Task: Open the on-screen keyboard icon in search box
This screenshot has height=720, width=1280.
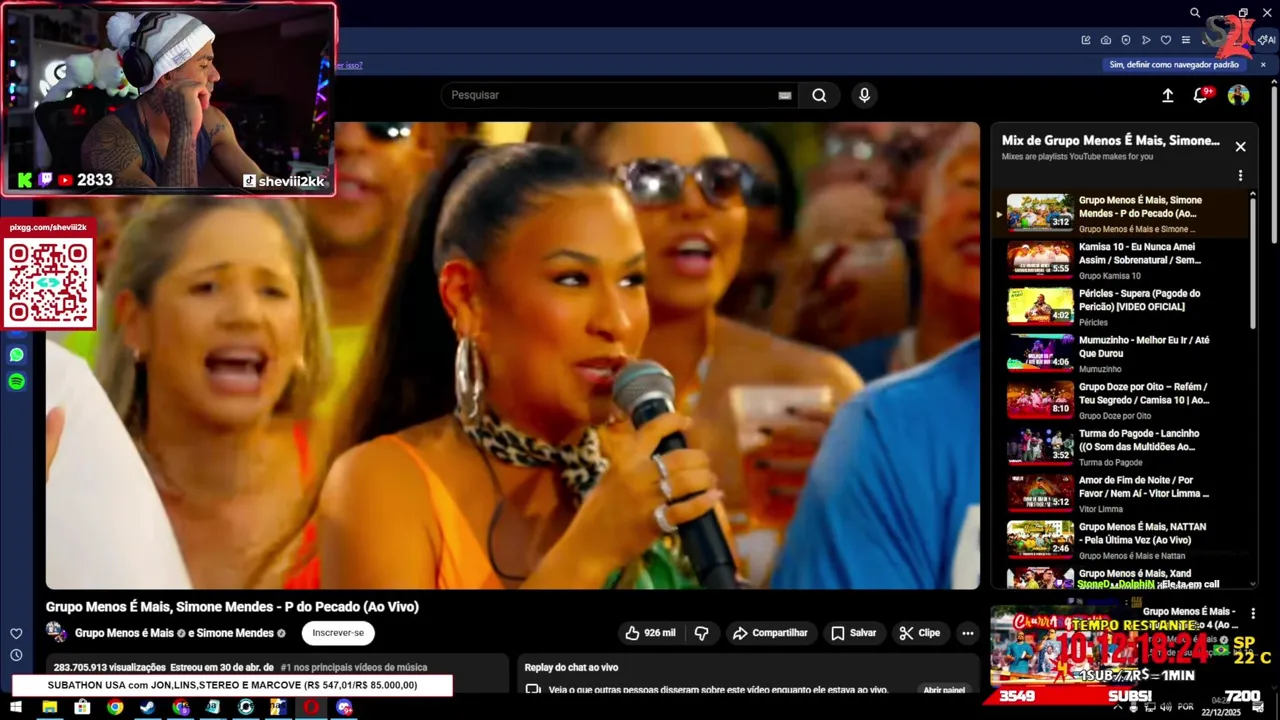Action: (785, 95)
